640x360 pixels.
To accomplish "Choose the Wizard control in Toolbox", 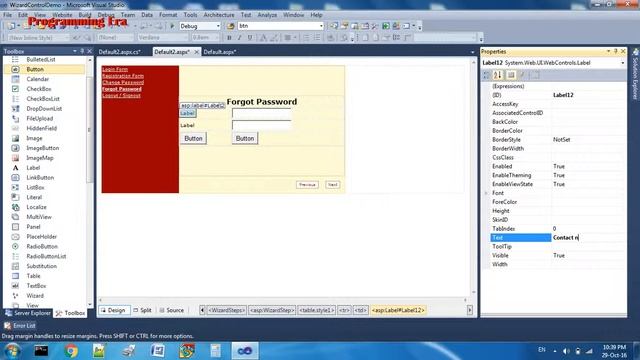I will [44, 296].
